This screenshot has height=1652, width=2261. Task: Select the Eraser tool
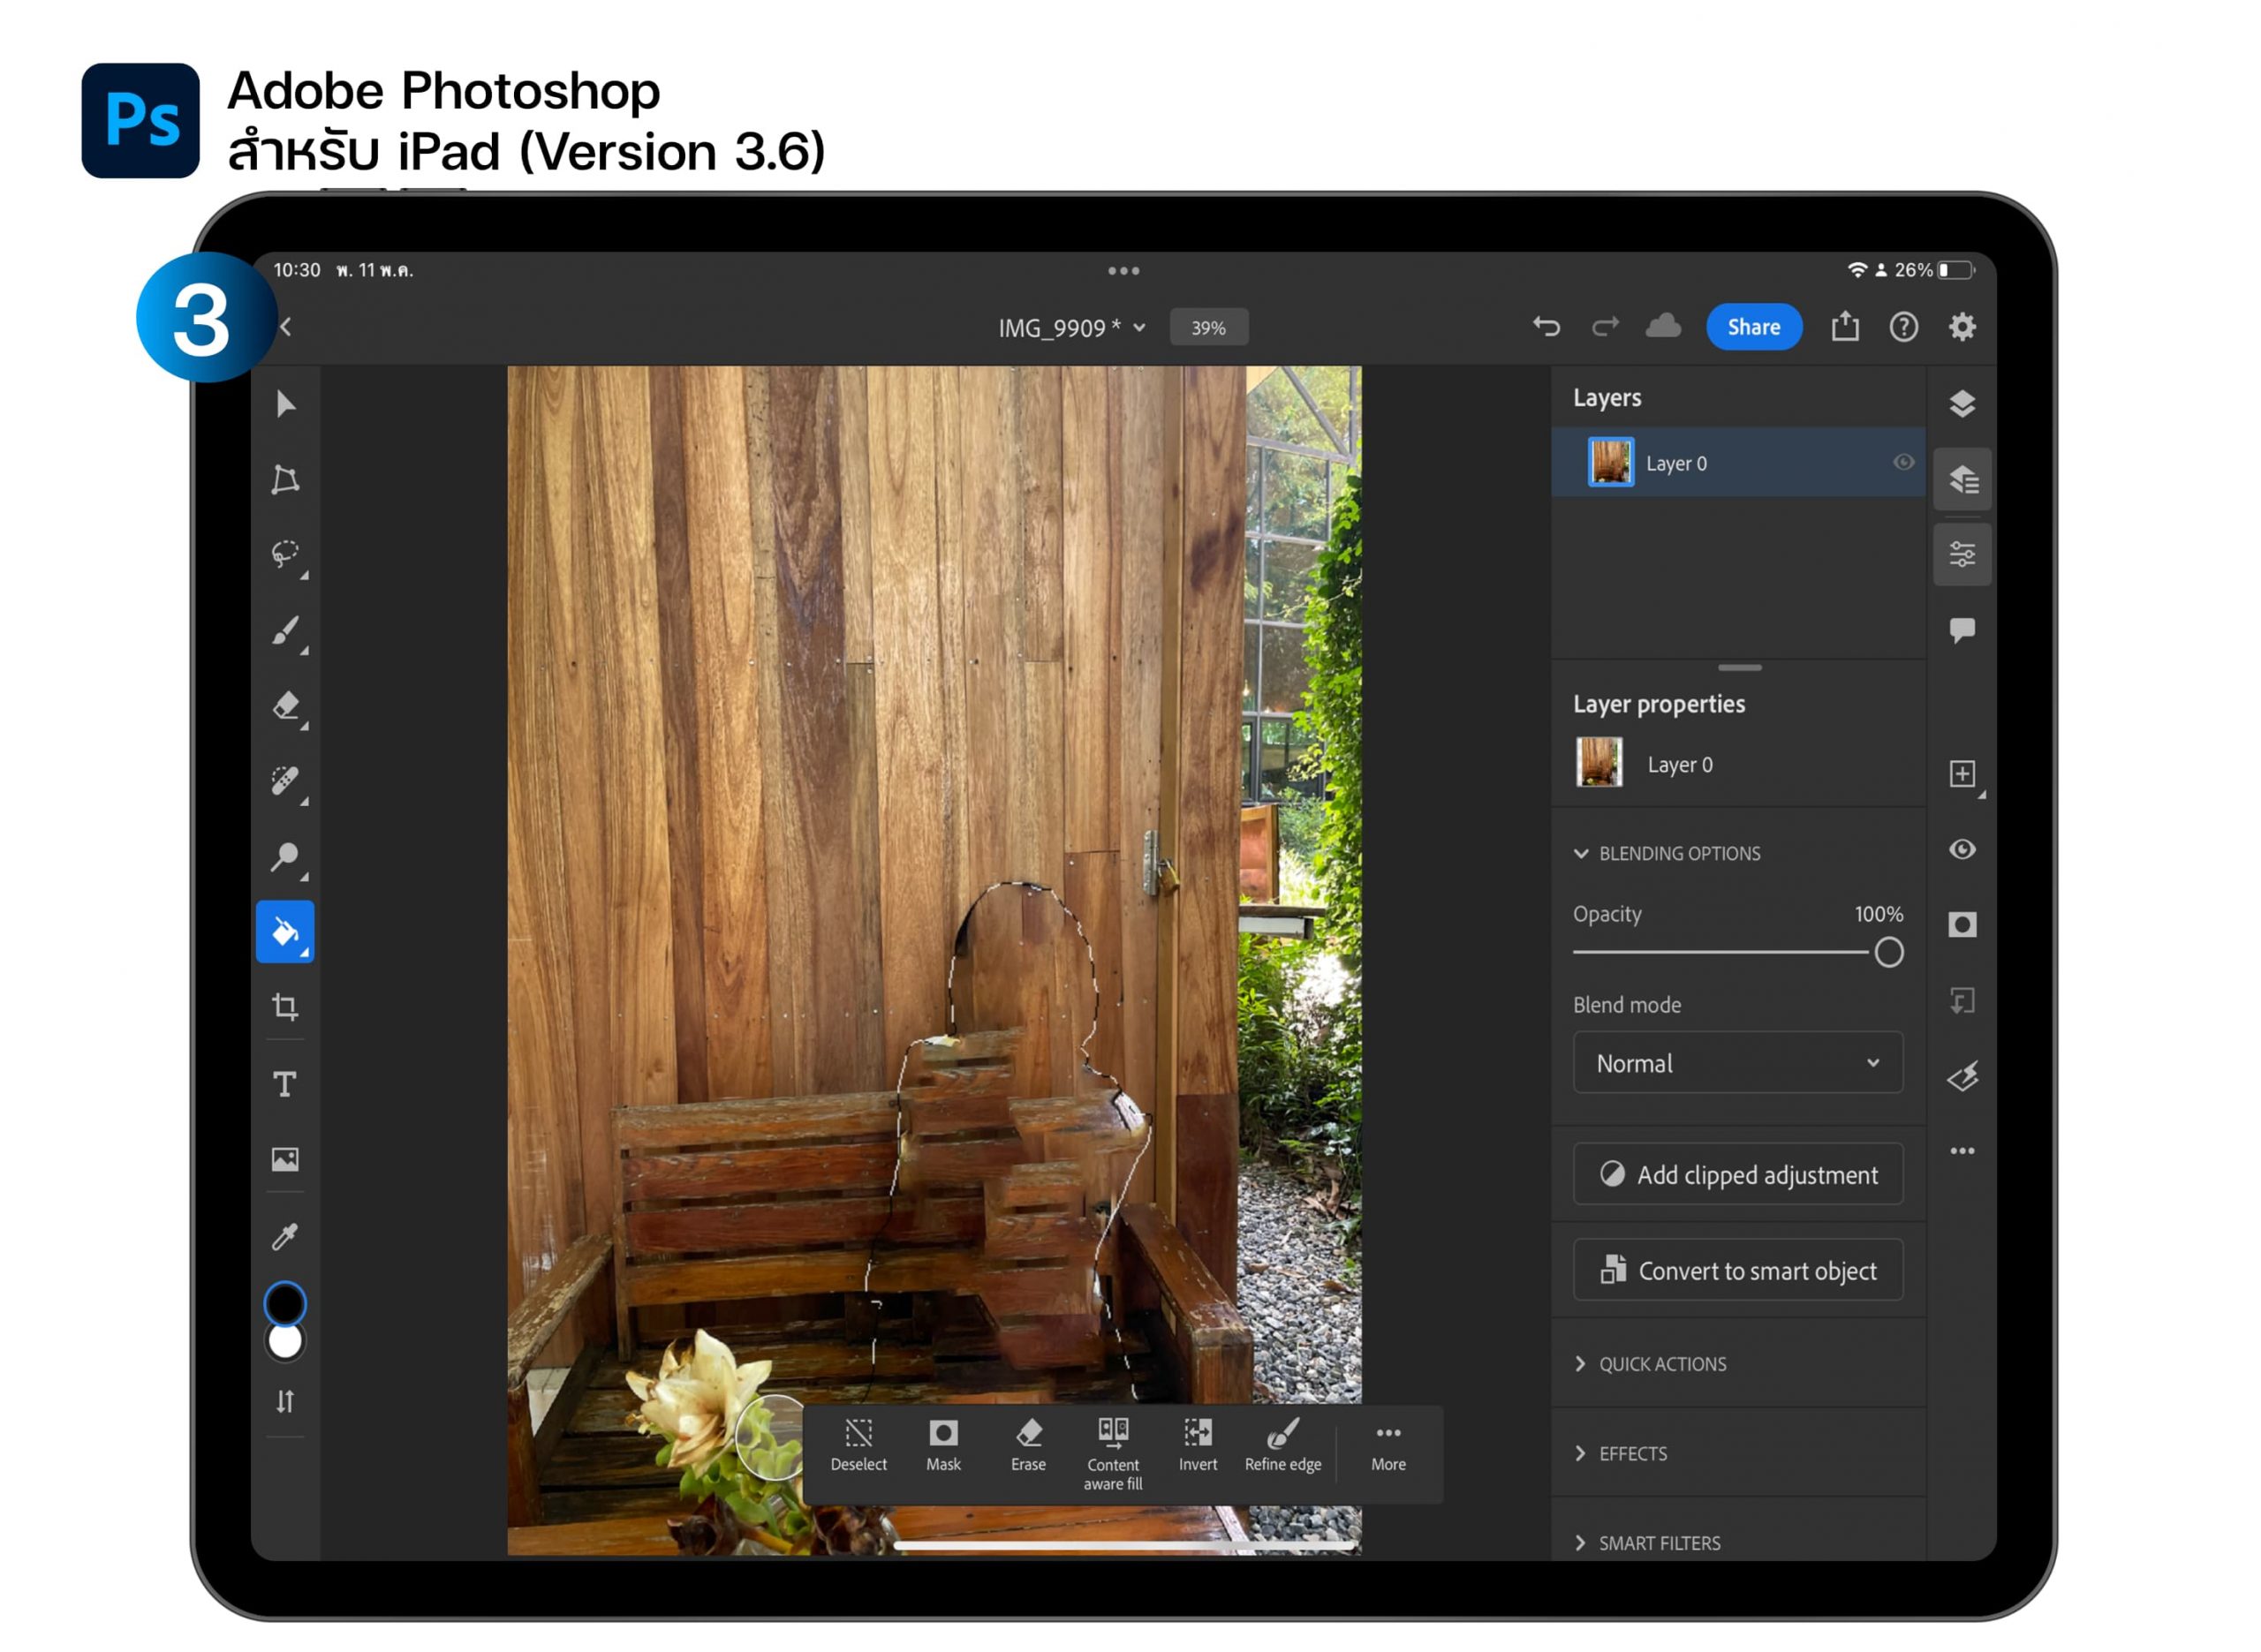tap(286, 707)
